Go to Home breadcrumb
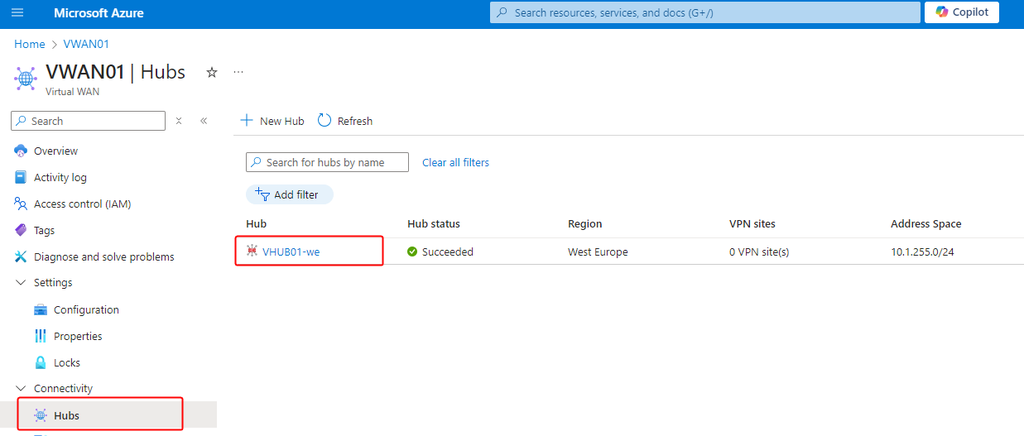This screenshot has width=1024, height=436. [29, 44]
